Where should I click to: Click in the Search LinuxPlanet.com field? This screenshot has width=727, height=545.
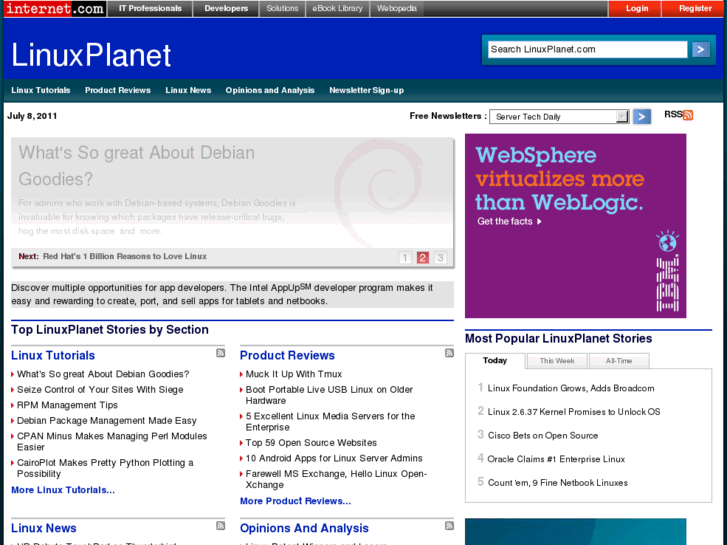click(587, 49)
